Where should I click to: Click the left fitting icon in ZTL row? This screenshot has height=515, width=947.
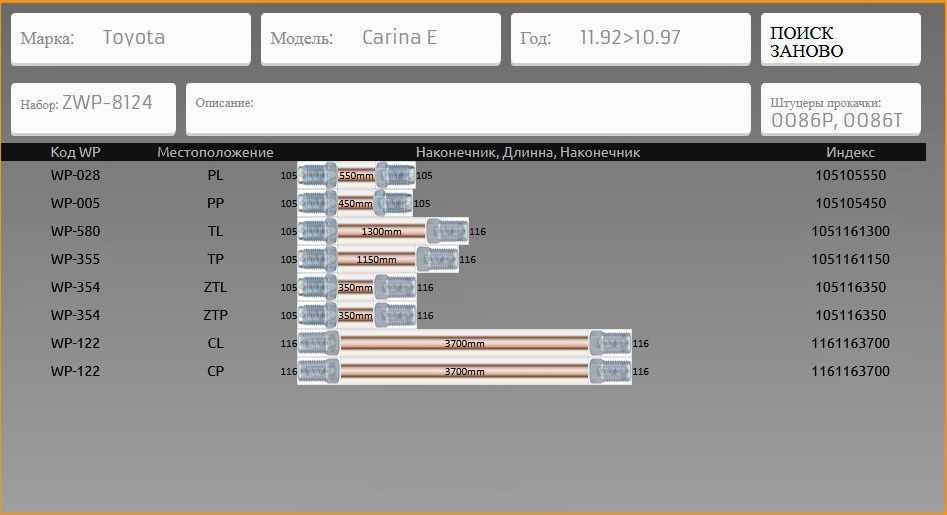317,288
